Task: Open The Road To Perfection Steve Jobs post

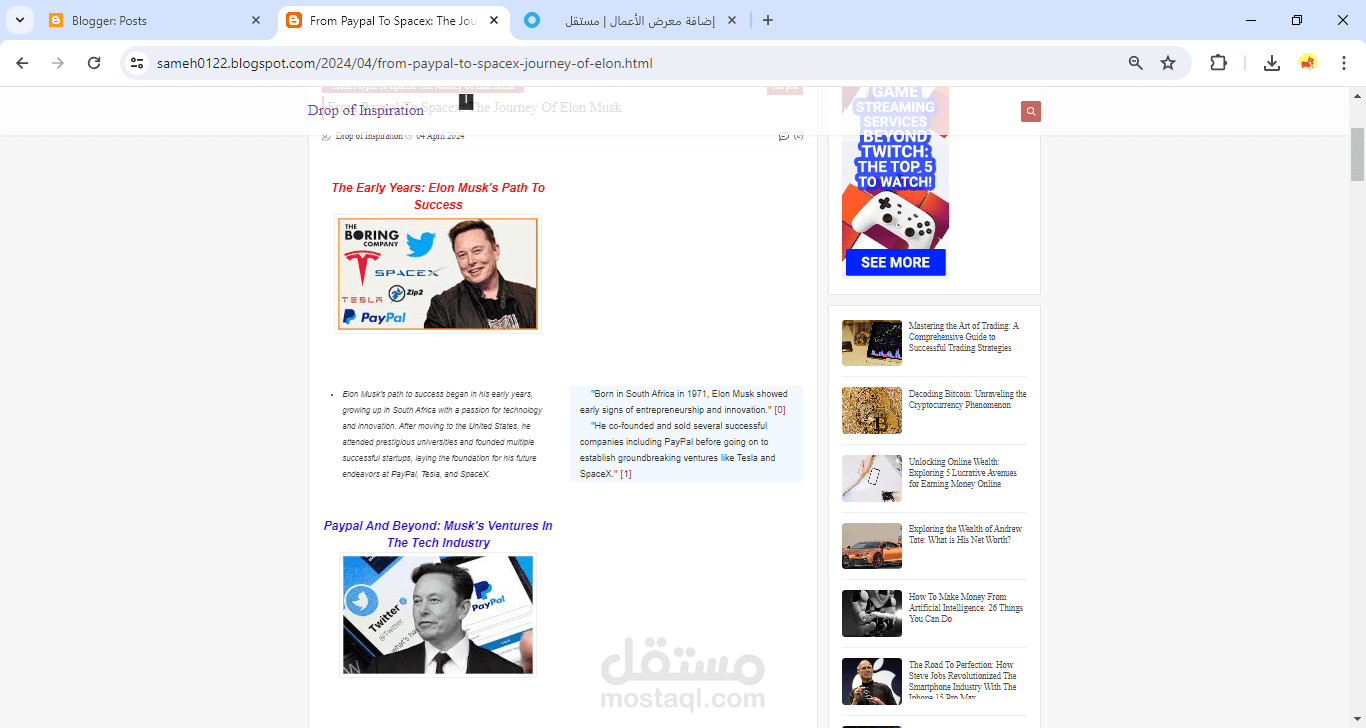Action: [x=963, y=680]
